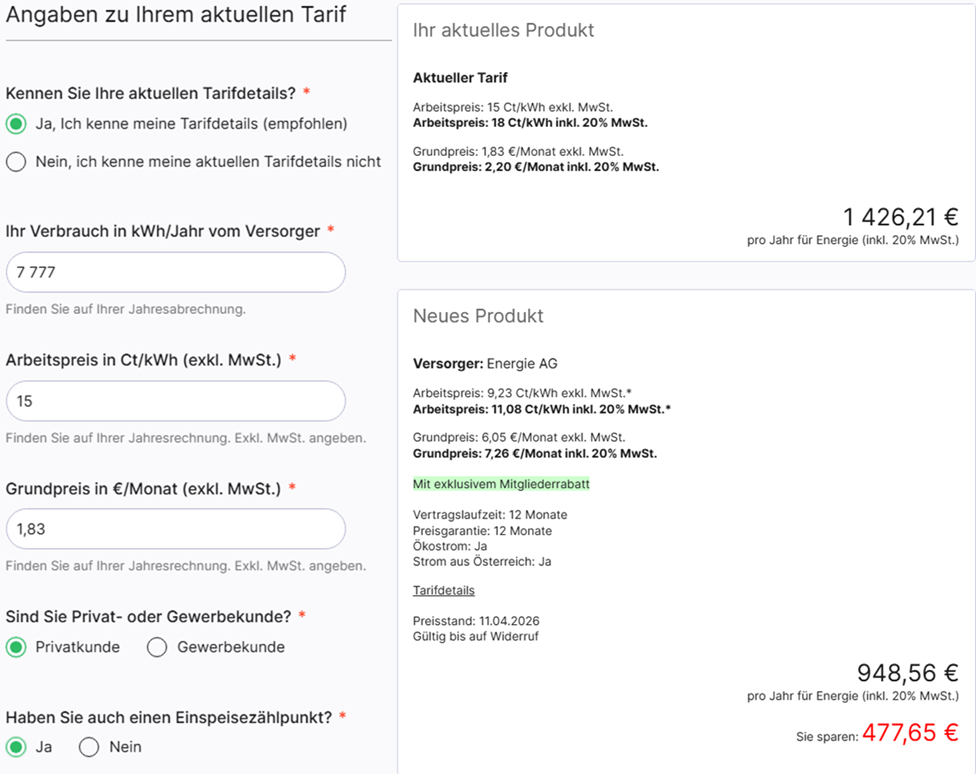Screen dimensions: 976x774
Task: Click the green "Mit exklusivem Mitgliederrabatt" badge
Action: point(501,484)
